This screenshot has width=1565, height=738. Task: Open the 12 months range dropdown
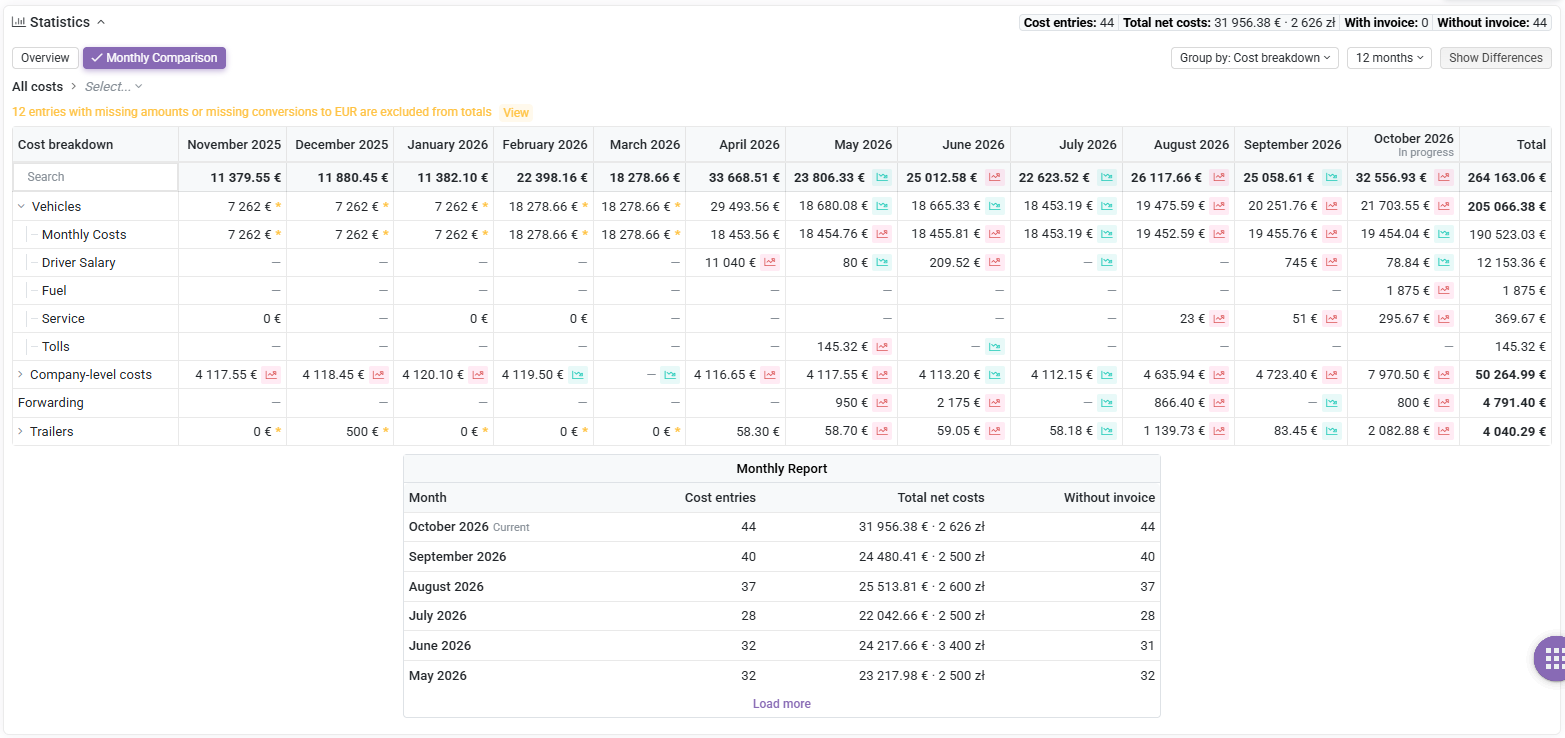coord(1389,58)
